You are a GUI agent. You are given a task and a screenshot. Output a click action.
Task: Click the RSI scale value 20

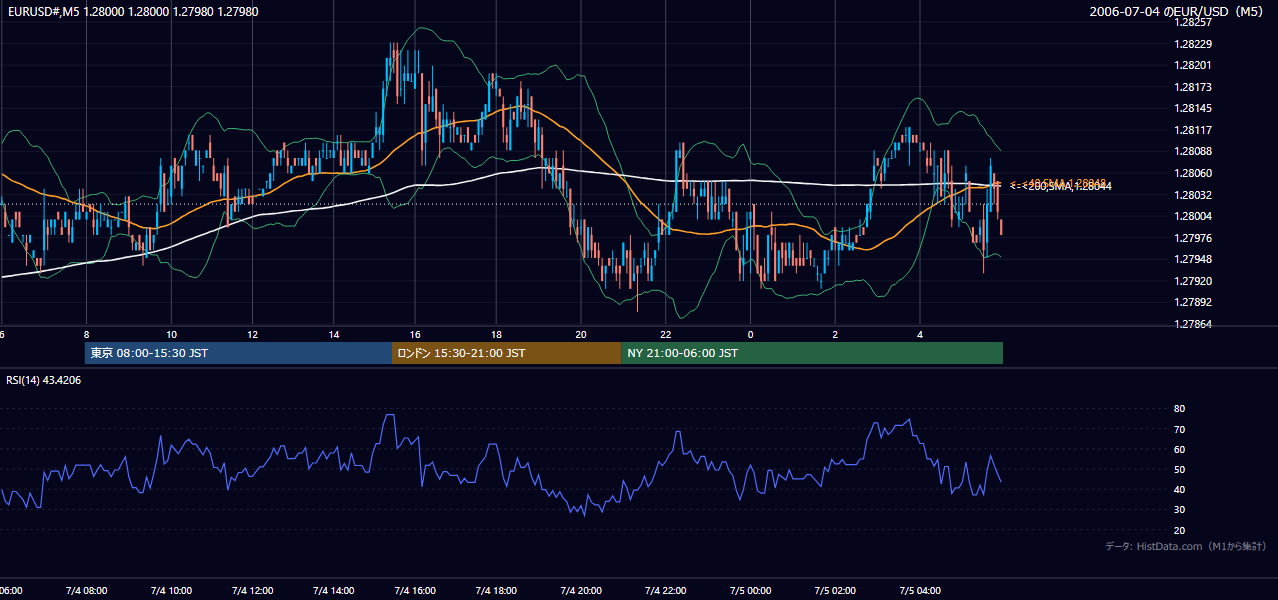click(1180, 530)
